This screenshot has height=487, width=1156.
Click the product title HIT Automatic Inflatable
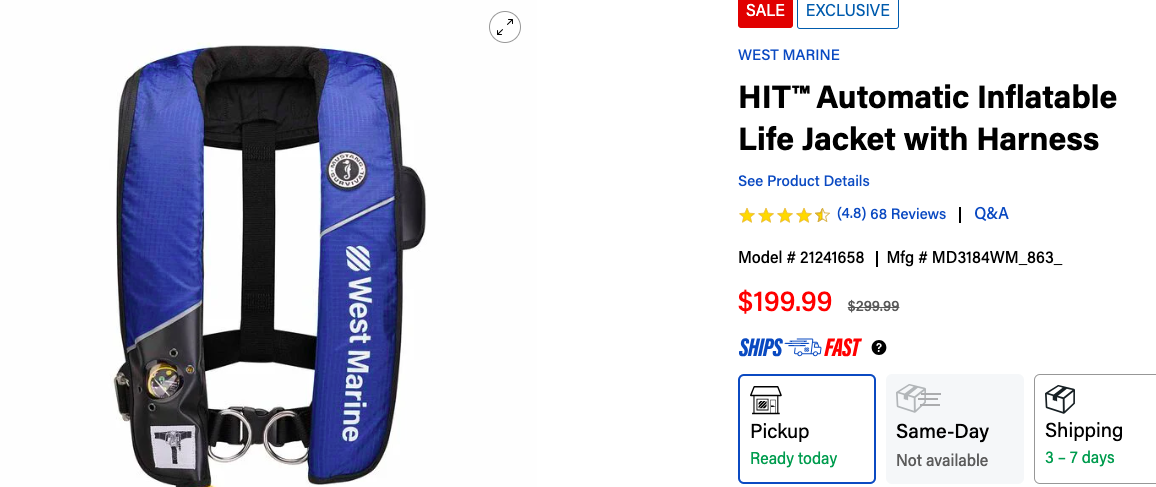927,117
